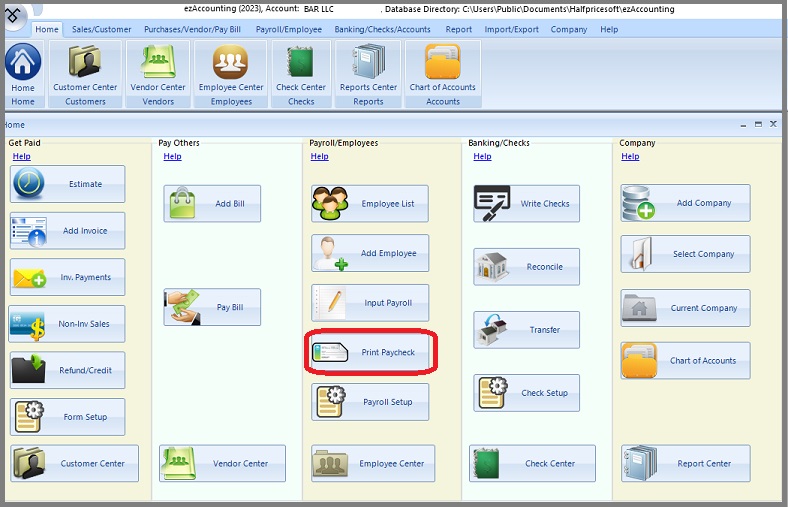Launch Reports Center from the ribbon
The width and height of the screenshot is (788, 507).
pos(368,68)
